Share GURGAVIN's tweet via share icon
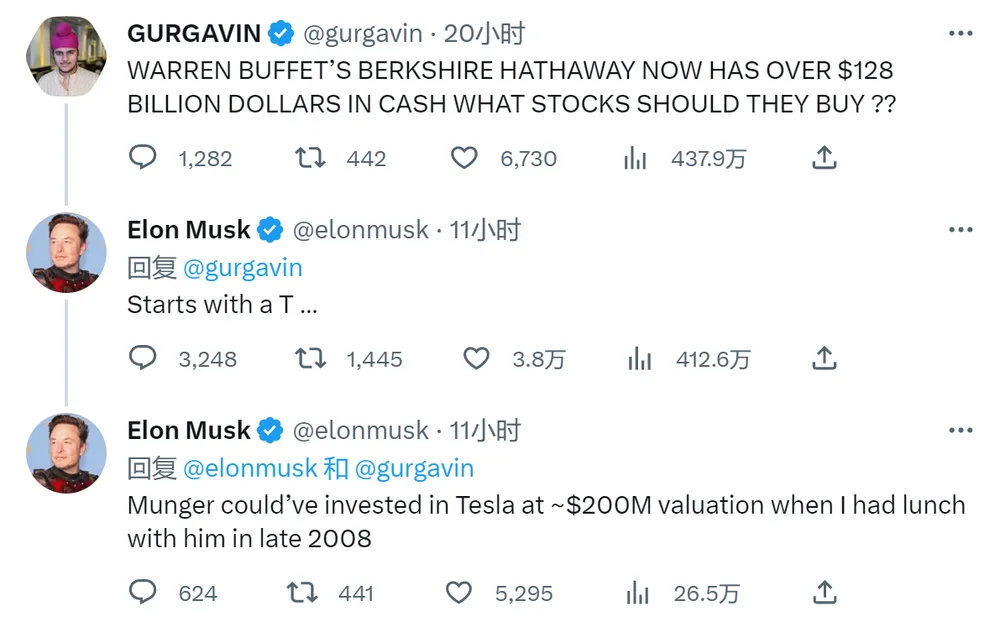 click(824, 157)
